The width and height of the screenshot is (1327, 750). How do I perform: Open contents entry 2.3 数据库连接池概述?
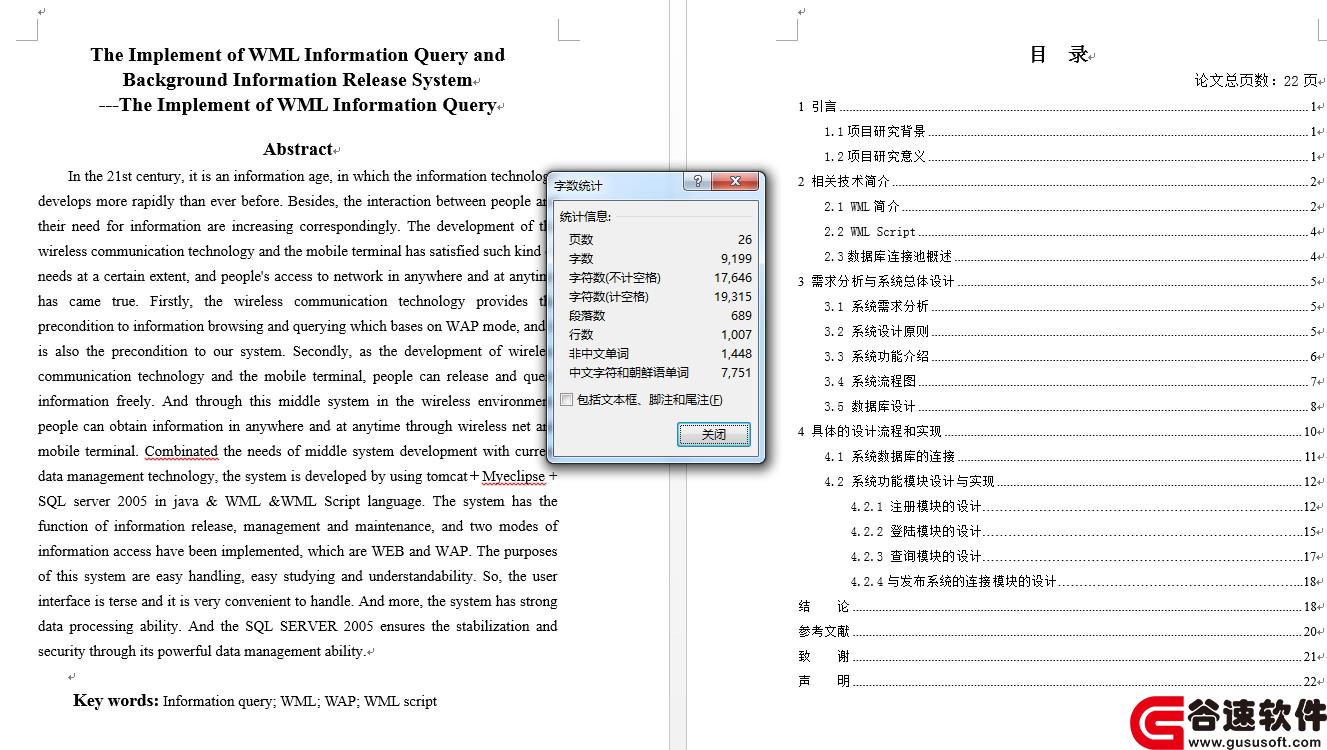click(x=1071, y=256)
